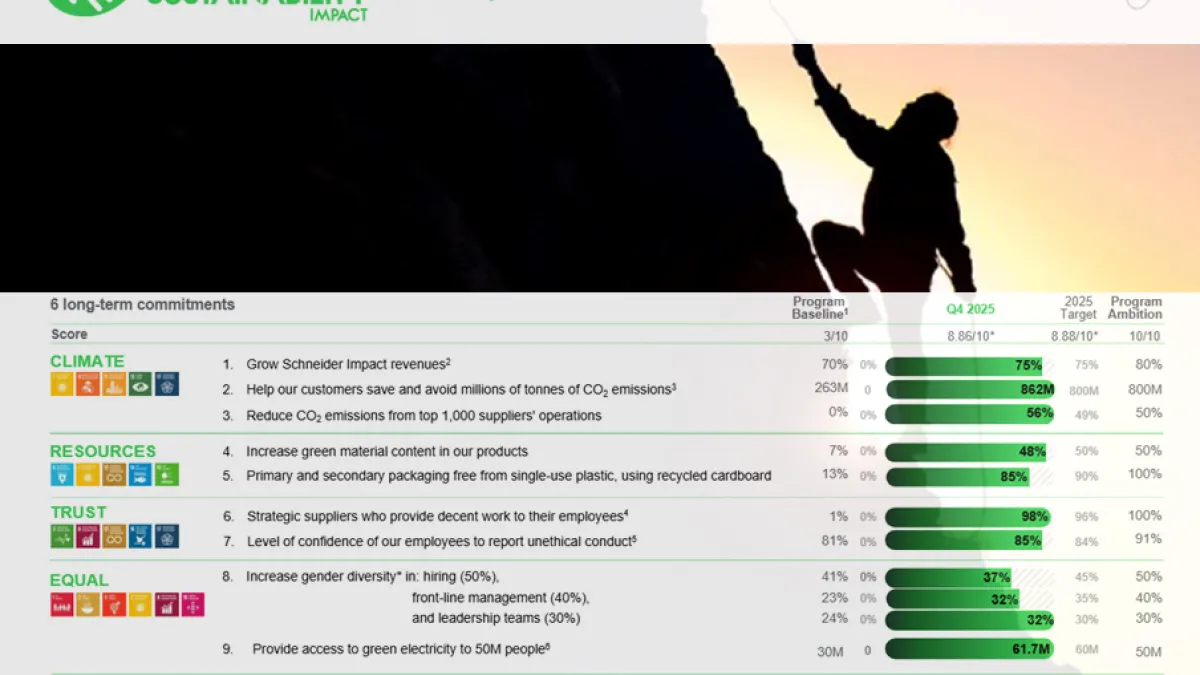Select the CLIMATE section heading
Viewport: 1200px width, 675px height.
tap(87, 361)
